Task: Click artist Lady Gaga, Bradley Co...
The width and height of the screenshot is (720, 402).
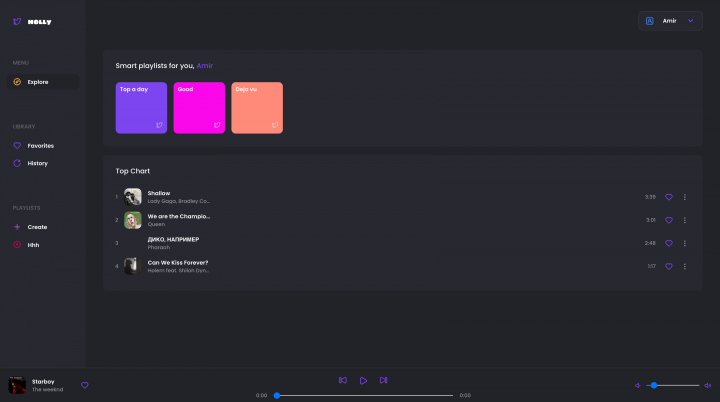Action: point(179,201)
